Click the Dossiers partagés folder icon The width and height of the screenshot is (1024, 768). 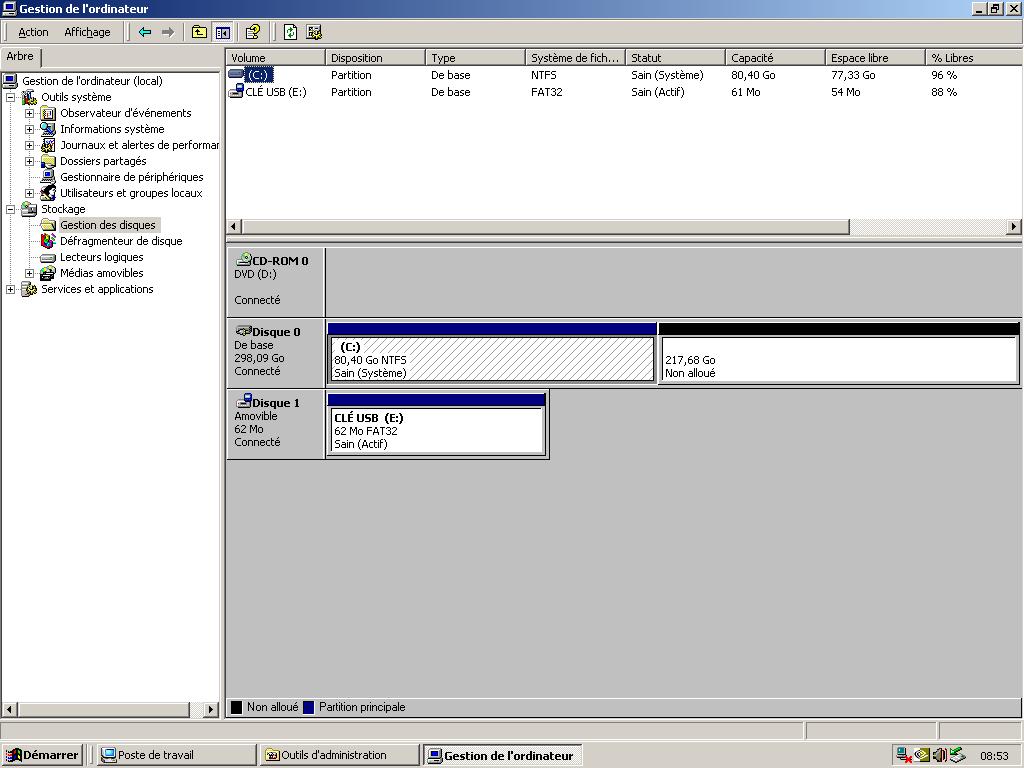coord(48,161)
